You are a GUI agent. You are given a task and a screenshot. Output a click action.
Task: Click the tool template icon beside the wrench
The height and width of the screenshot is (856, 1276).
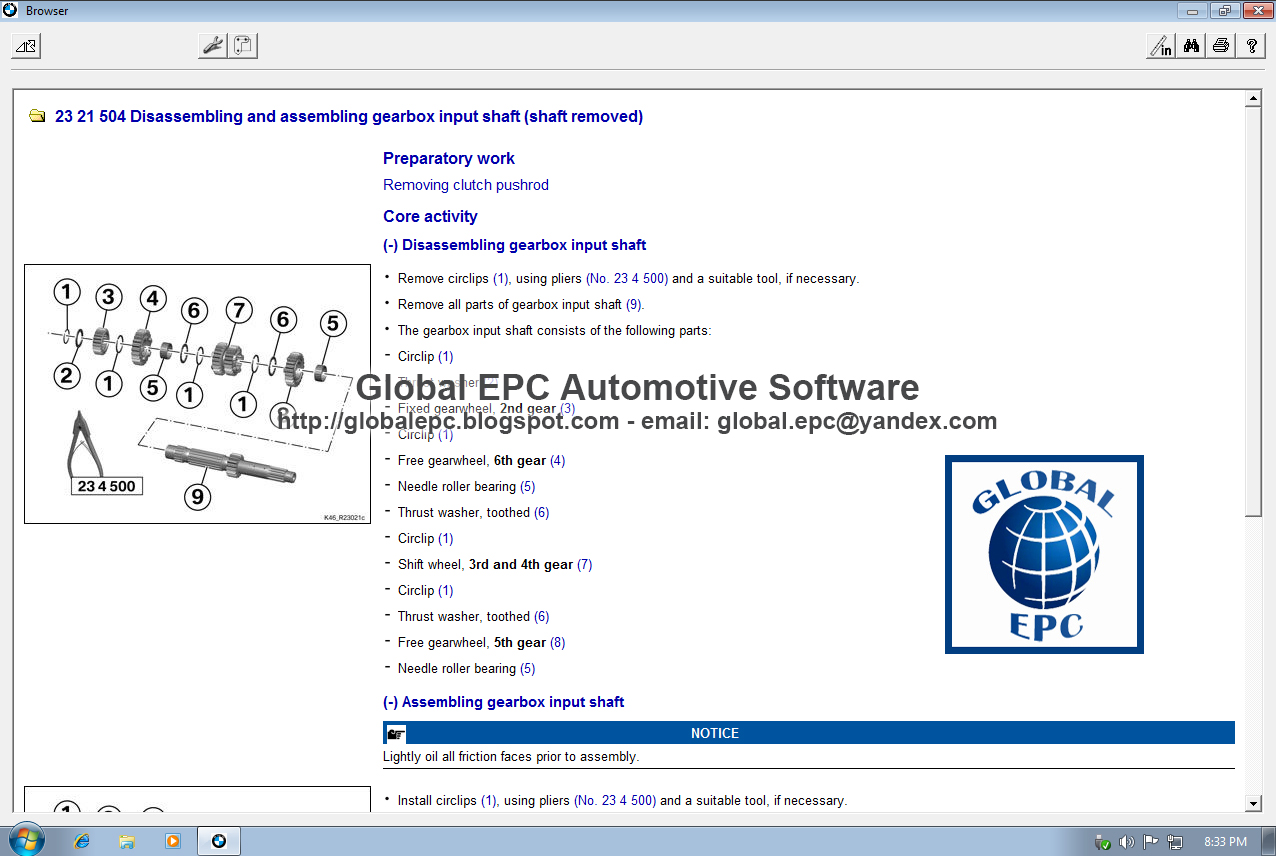[241, 45]
